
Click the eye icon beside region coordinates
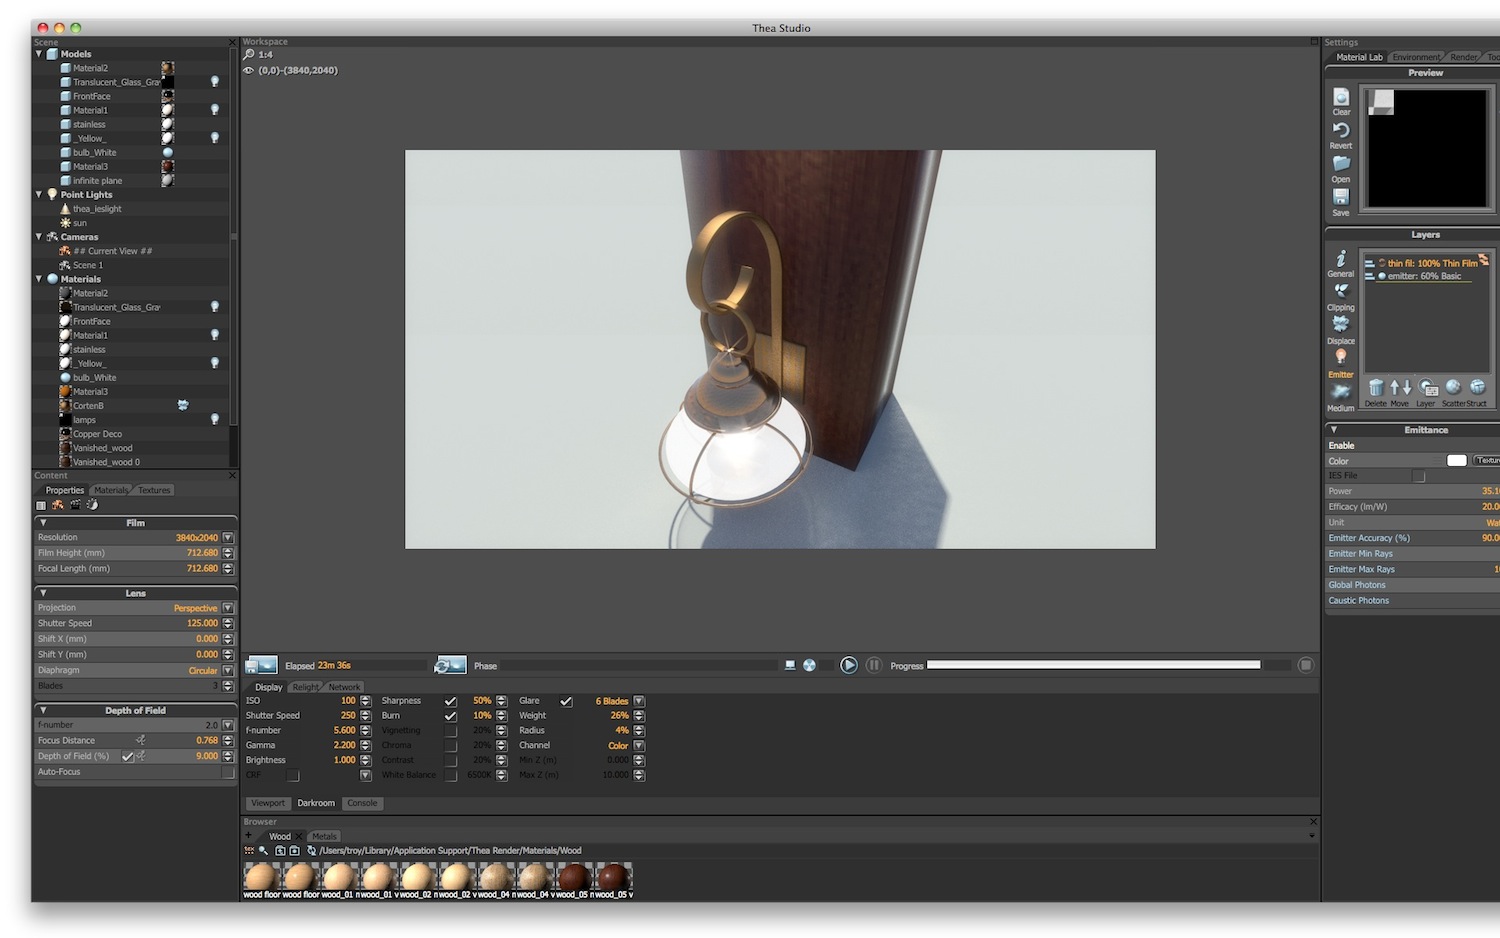tap(249, 70)
